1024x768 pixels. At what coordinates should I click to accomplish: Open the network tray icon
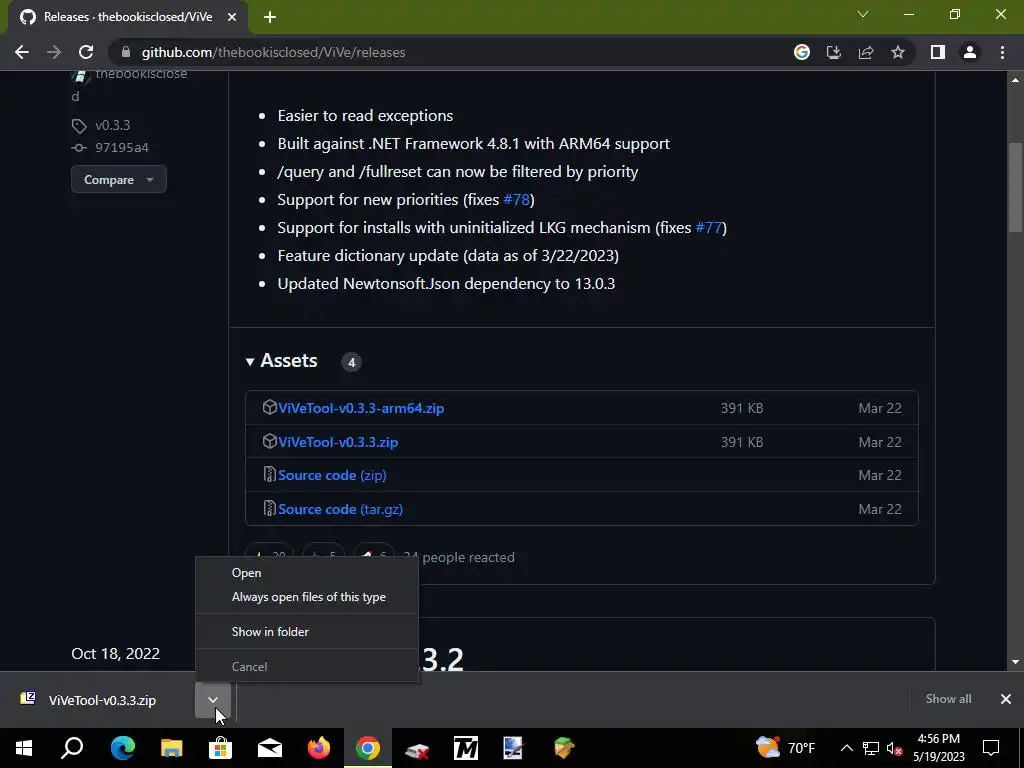pyautogui.click(x=871, y=748)
